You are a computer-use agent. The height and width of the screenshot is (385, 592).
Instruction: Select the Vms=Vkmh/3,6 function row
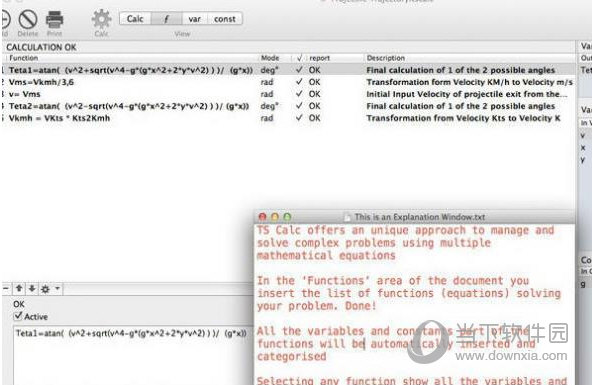(x=289, y=82)
